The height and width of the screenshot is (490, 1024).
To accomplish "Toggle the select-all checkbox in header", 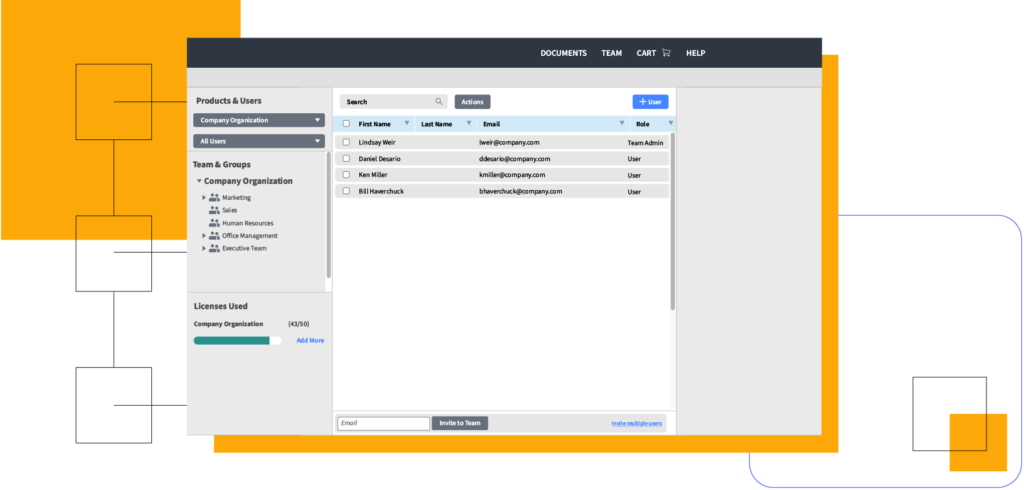I will (346, 124).
